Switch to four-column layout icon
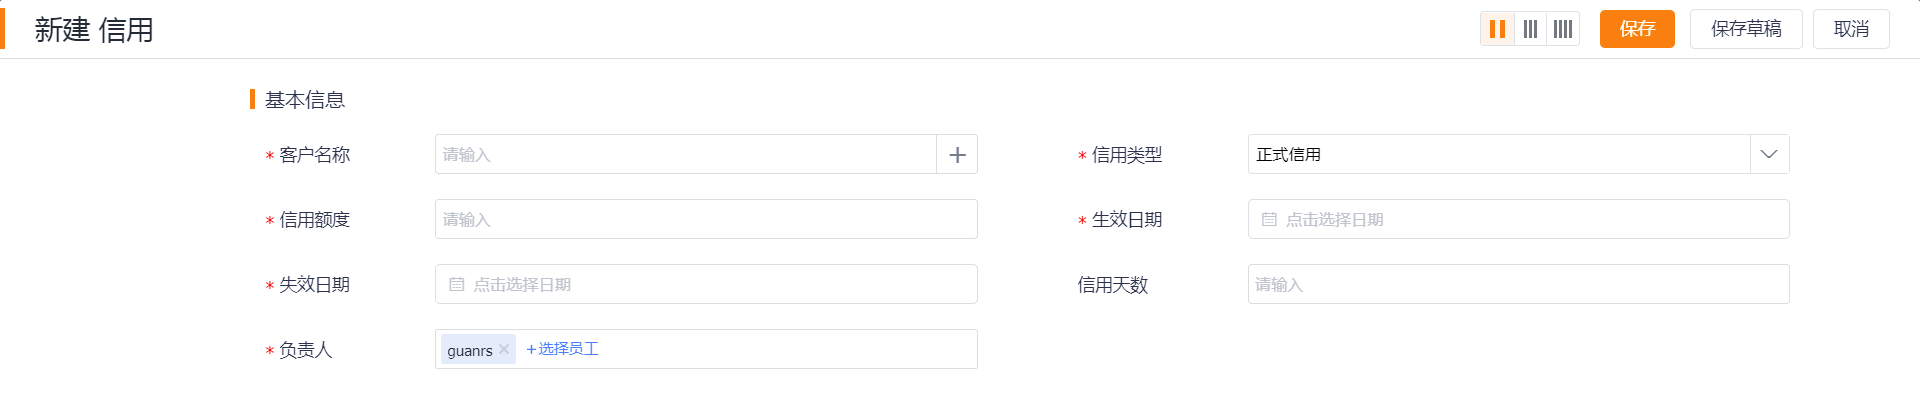The height and width of the screenshot is (404, 1920). point(1563,29)
